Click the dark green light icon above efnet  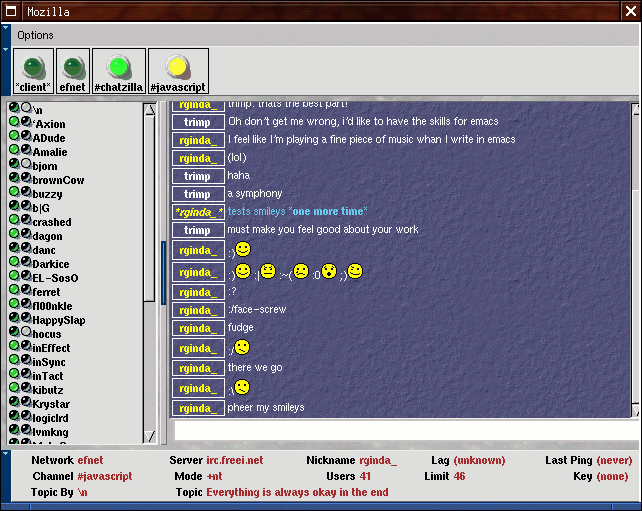coord(73,67)
